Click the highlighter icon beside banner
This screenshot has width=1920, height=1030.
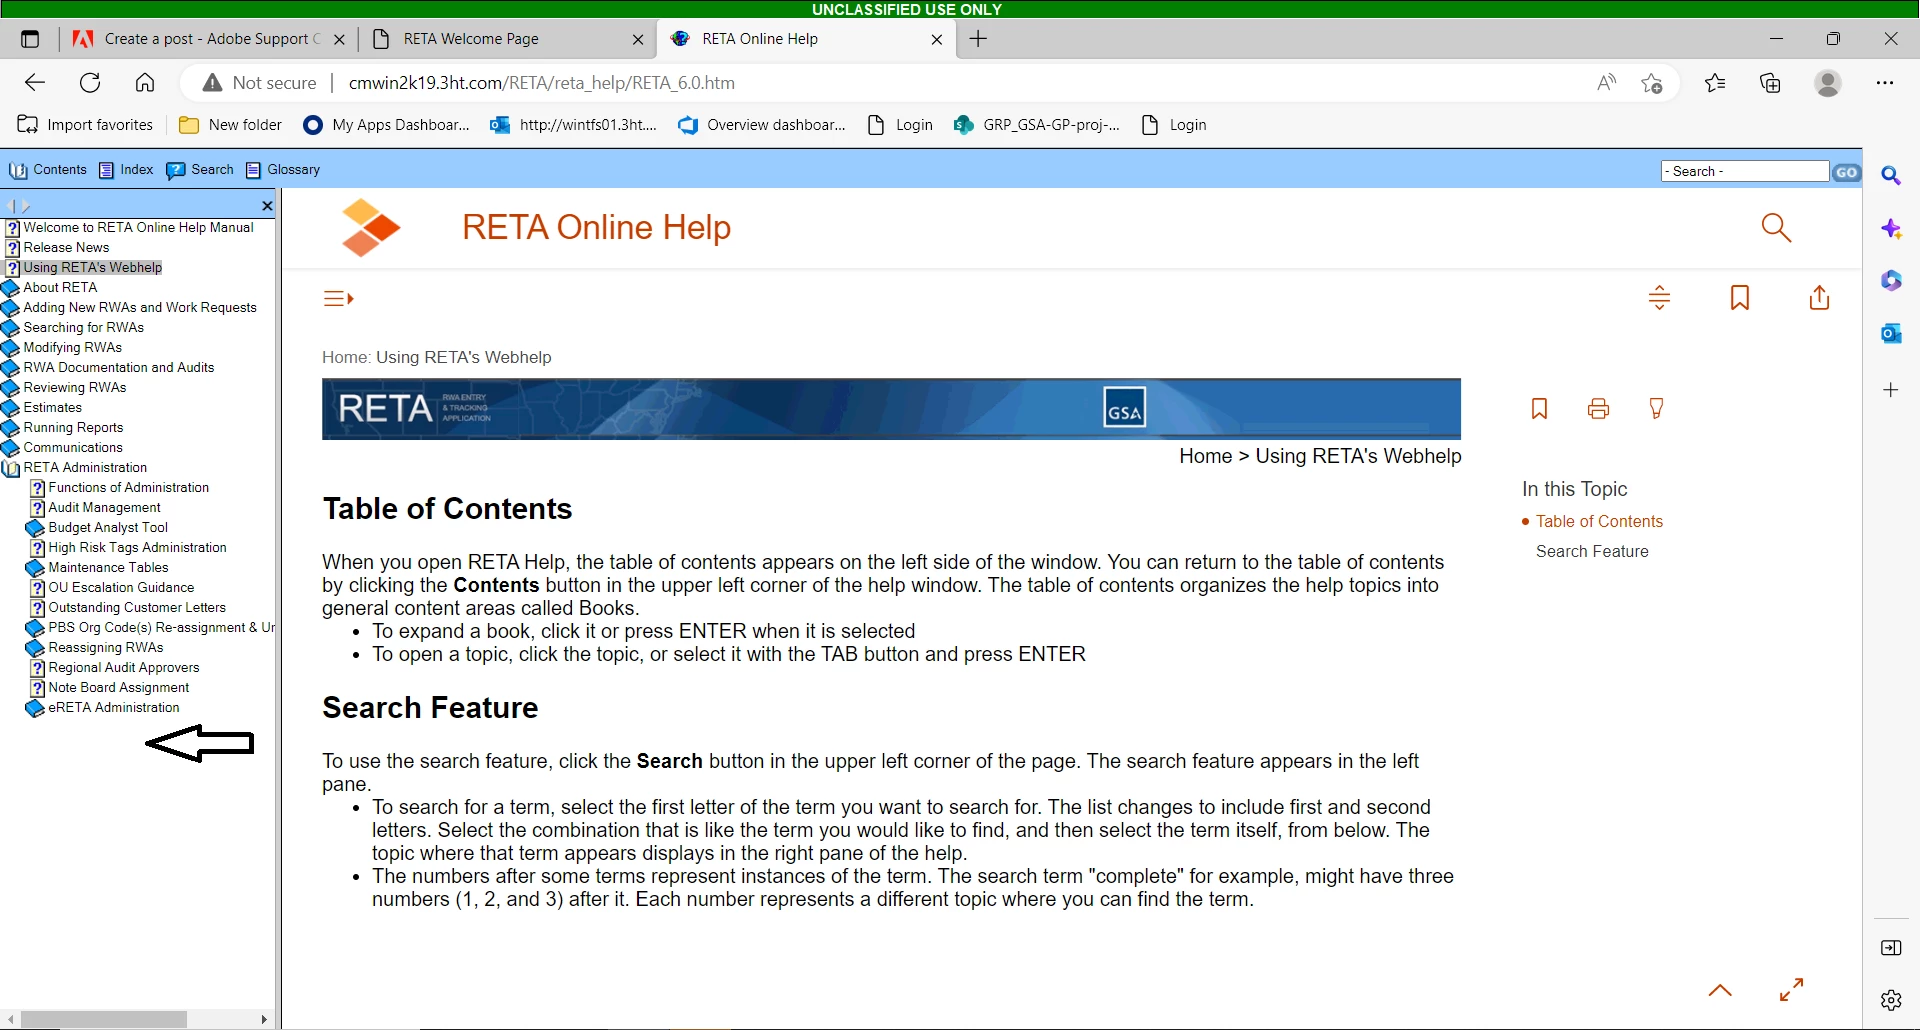coord(1656,408)
